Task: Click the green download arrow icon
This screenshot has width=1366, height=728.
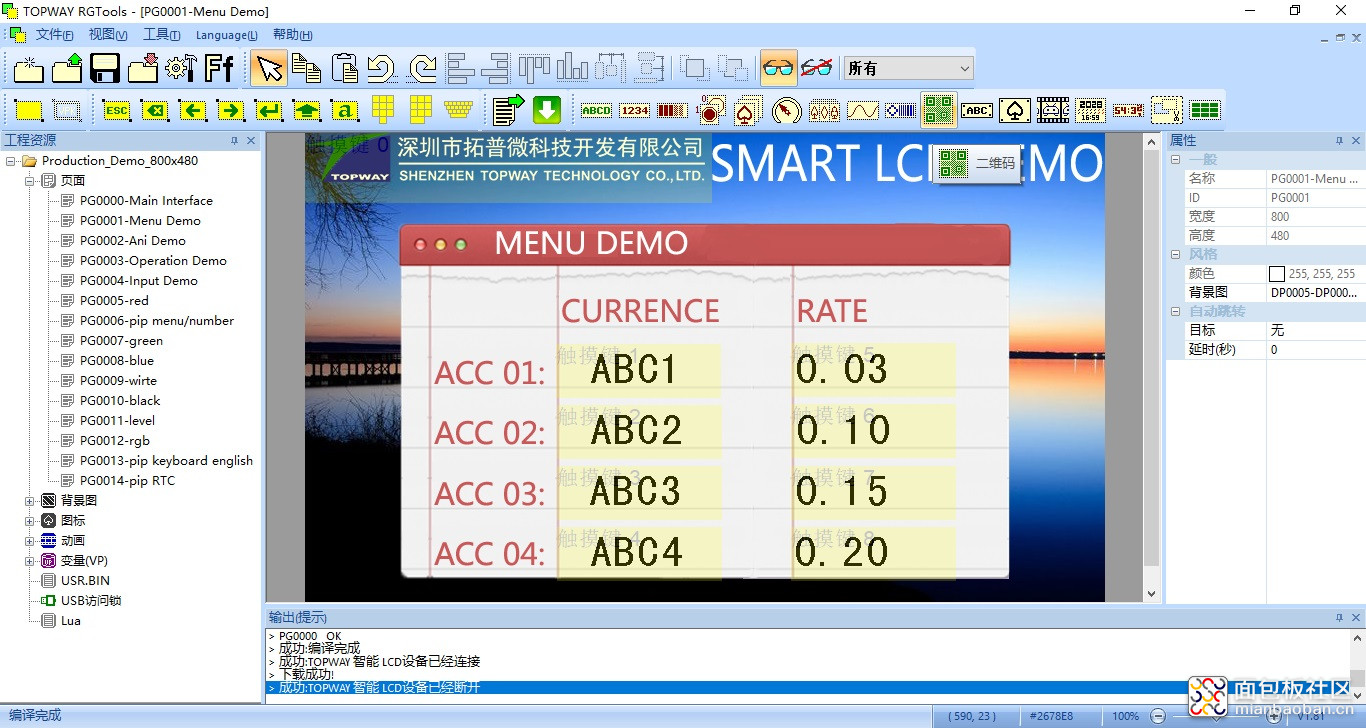Action: click(547, 110)
